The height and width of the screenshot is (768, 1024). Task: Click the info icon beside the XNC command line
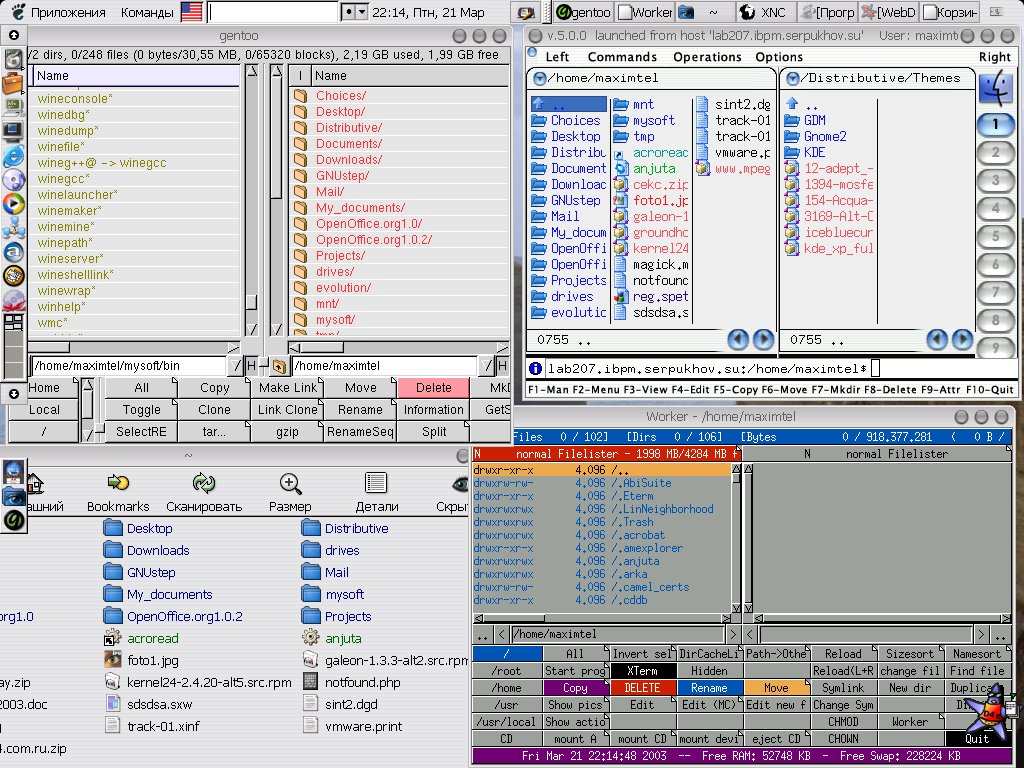(535, 368)
